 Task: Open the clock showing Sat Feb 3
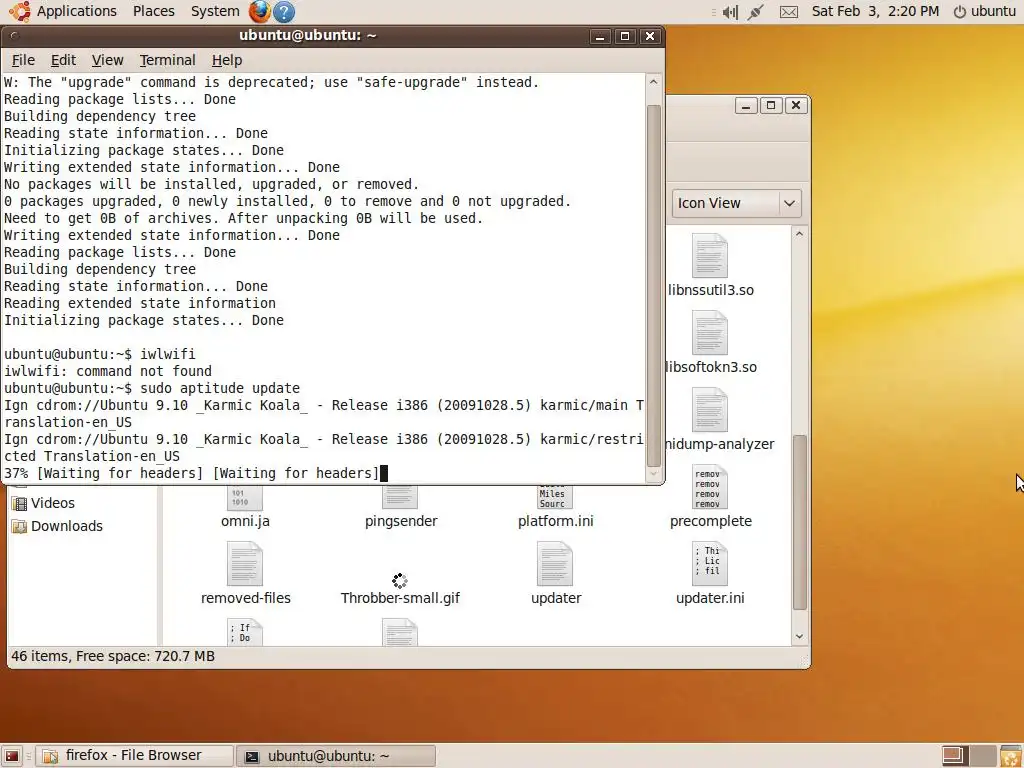[875, 11]
